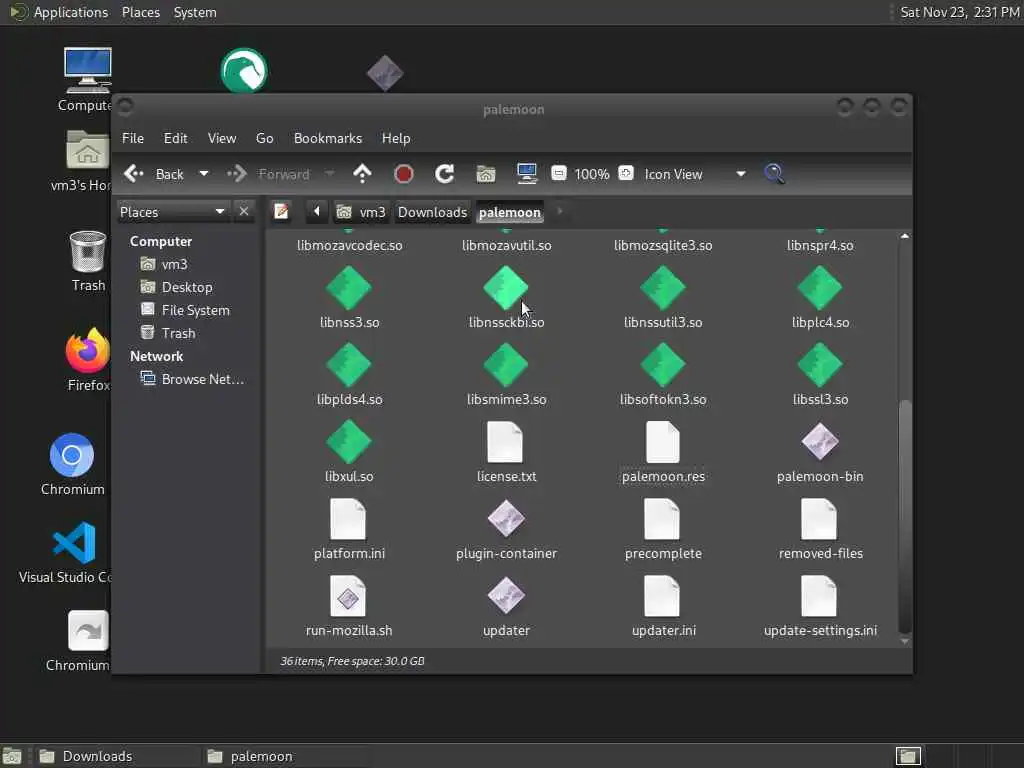Select the precomplete file icon

pyautogui.click(x=662, y=519)
